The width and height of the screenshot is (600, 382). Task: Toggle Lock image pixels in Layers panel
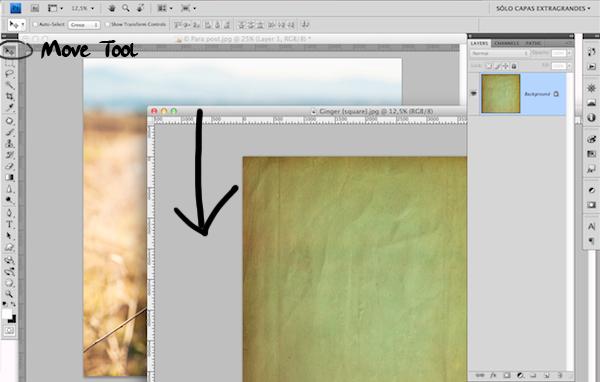click(x=497, y=66)
